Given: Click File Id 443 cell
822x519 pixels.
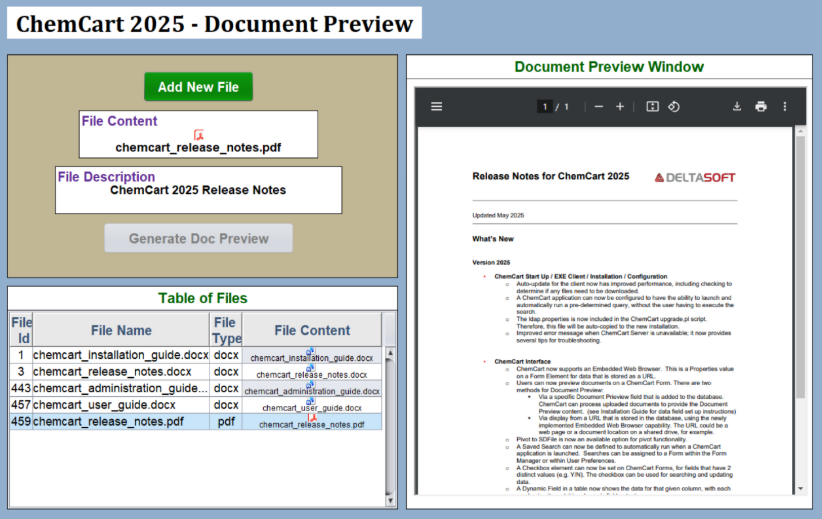Looking at the screenshot, I should click(21, 388).
